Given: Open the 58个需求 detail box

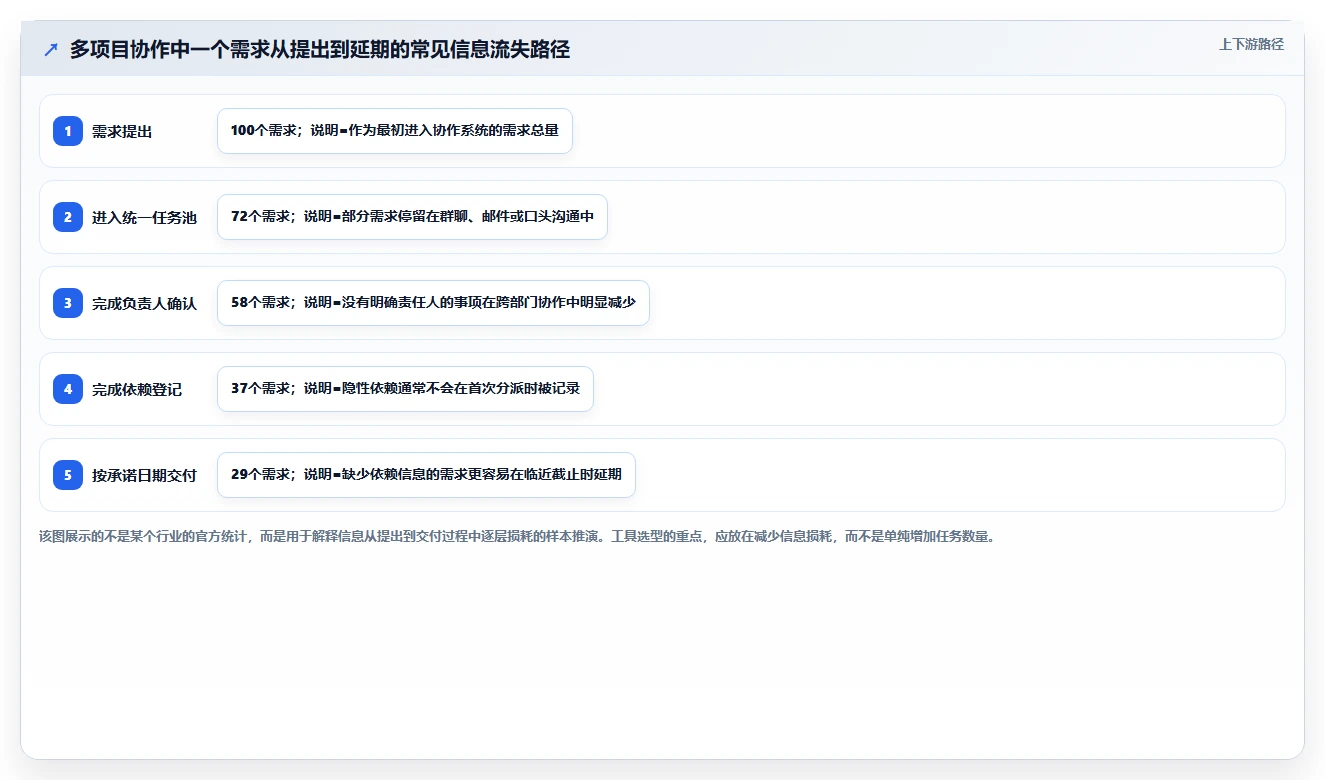Looking at the screenshot, I should click(433, 303).
